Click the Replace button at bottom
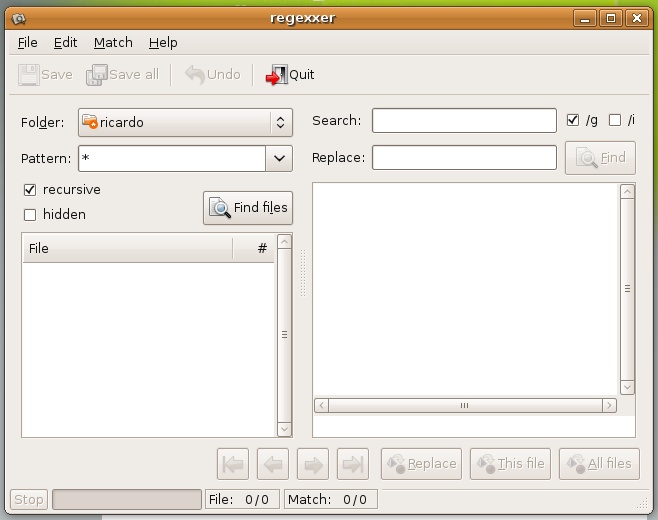This screenshot has height=520, width=658. pyautogui.click(x=421, y=464)
